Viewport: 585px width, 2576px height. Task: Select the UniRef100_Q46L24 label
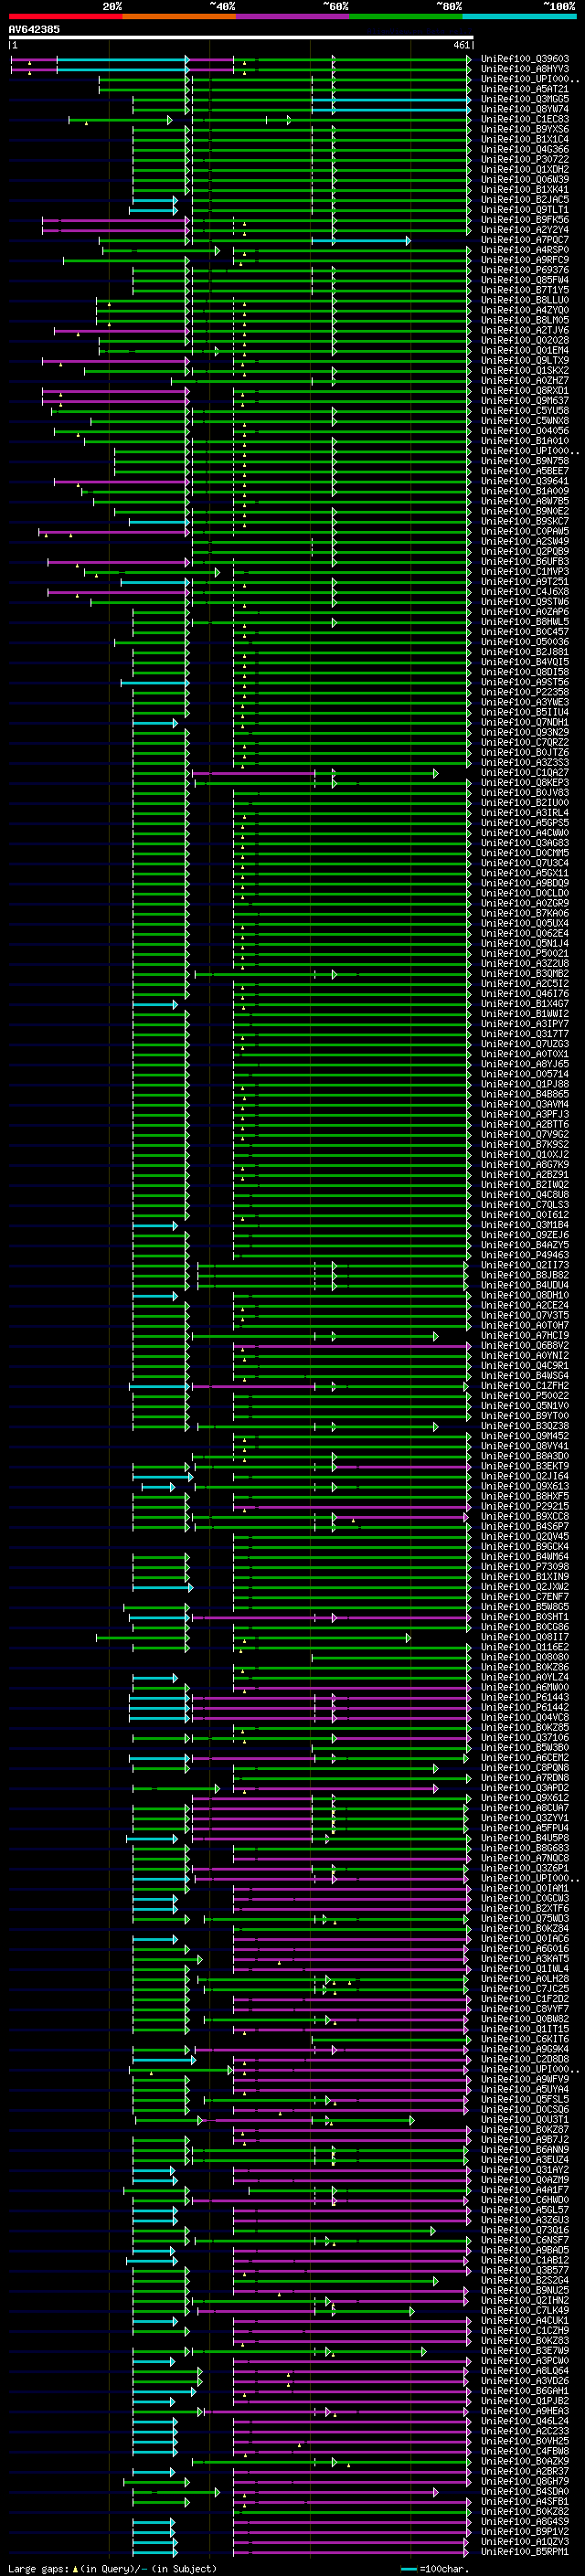[x=525, y=2421]
